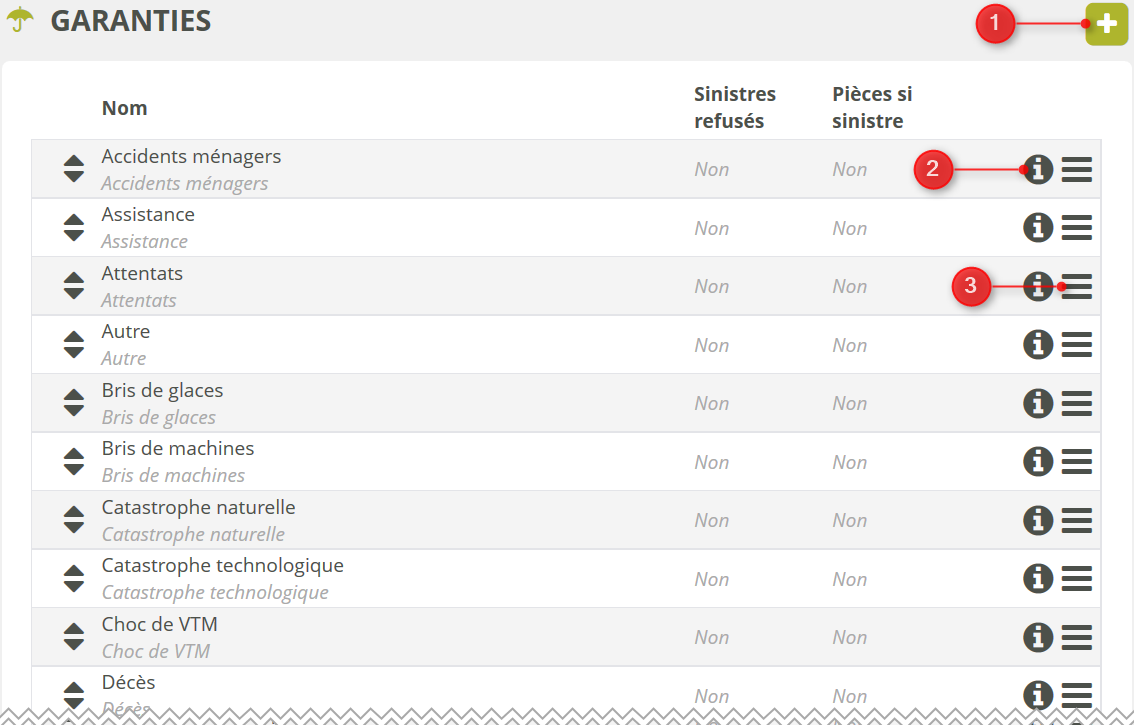The image size is (1134, 725).
Task: Expand actions menu for Catastrophe technologique
Action: pos(1076,579)
